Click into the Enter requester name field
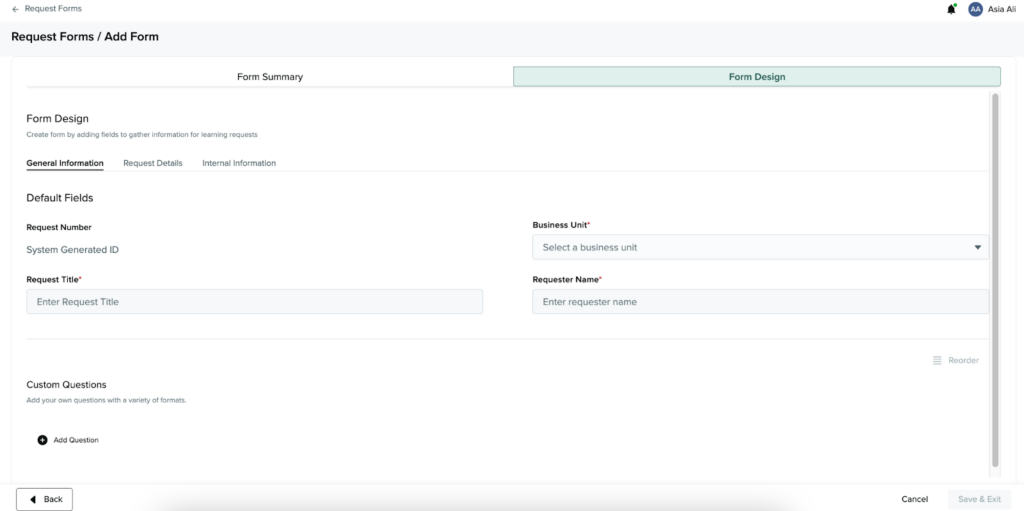Viewport: 1024px width, 511px height. click(x=760, y=302)
